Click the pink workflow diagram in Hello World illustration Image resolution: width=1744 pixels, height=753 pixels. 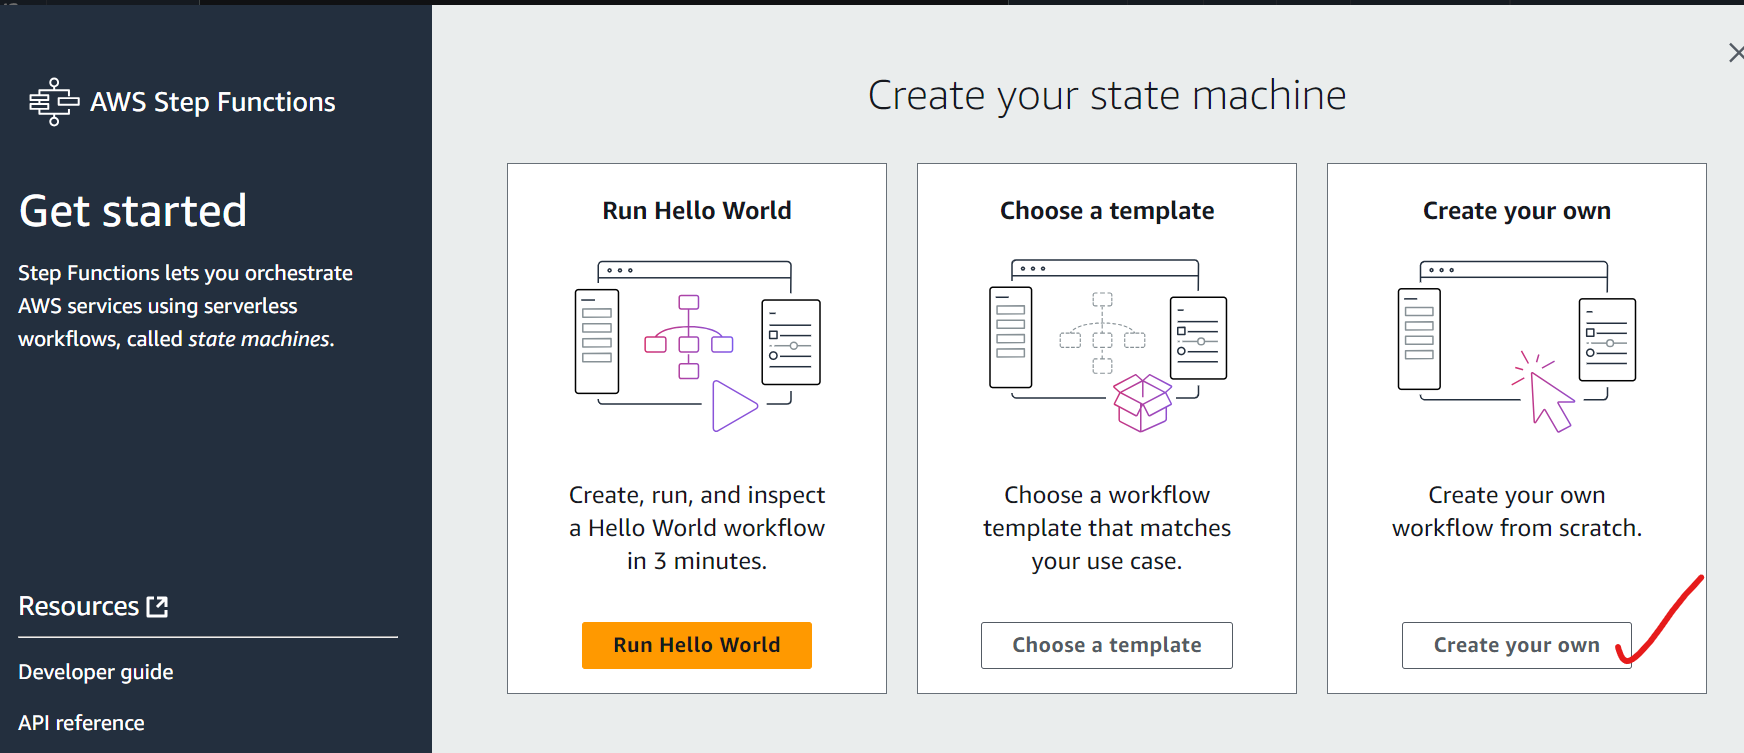click(689, 337)
